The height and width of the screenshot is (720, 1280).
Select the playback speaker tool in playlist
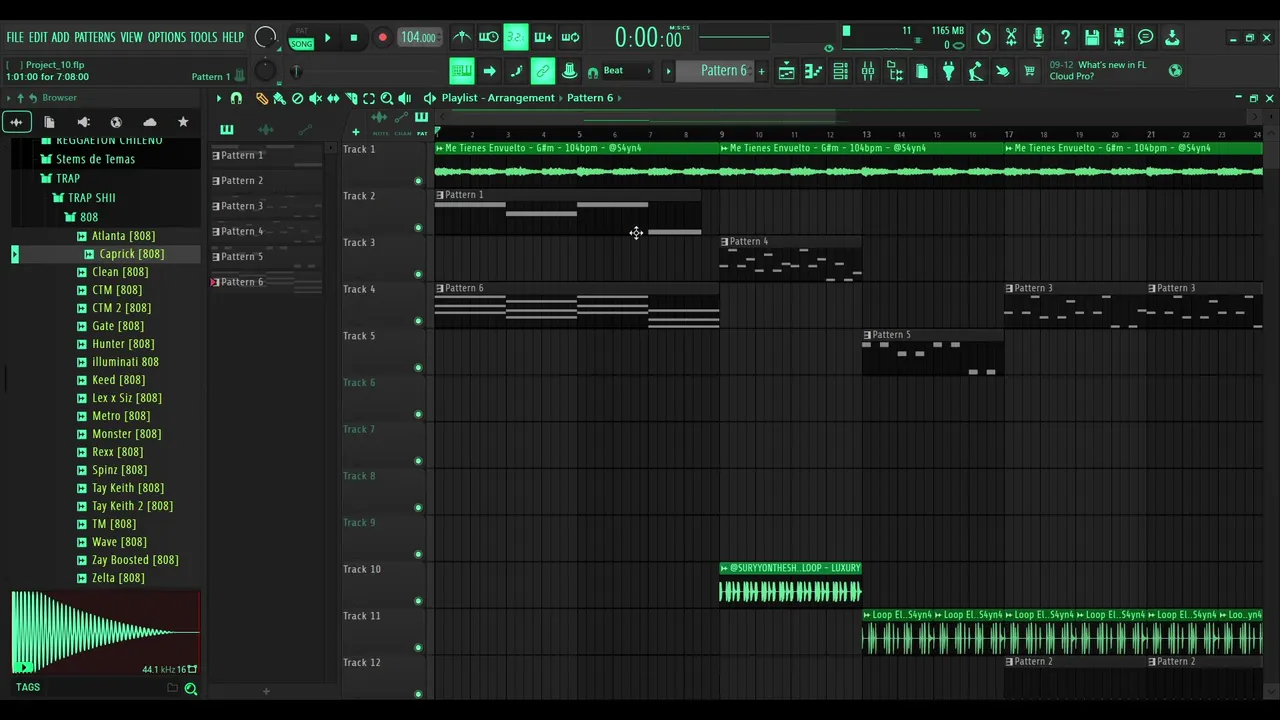point(405,98)
